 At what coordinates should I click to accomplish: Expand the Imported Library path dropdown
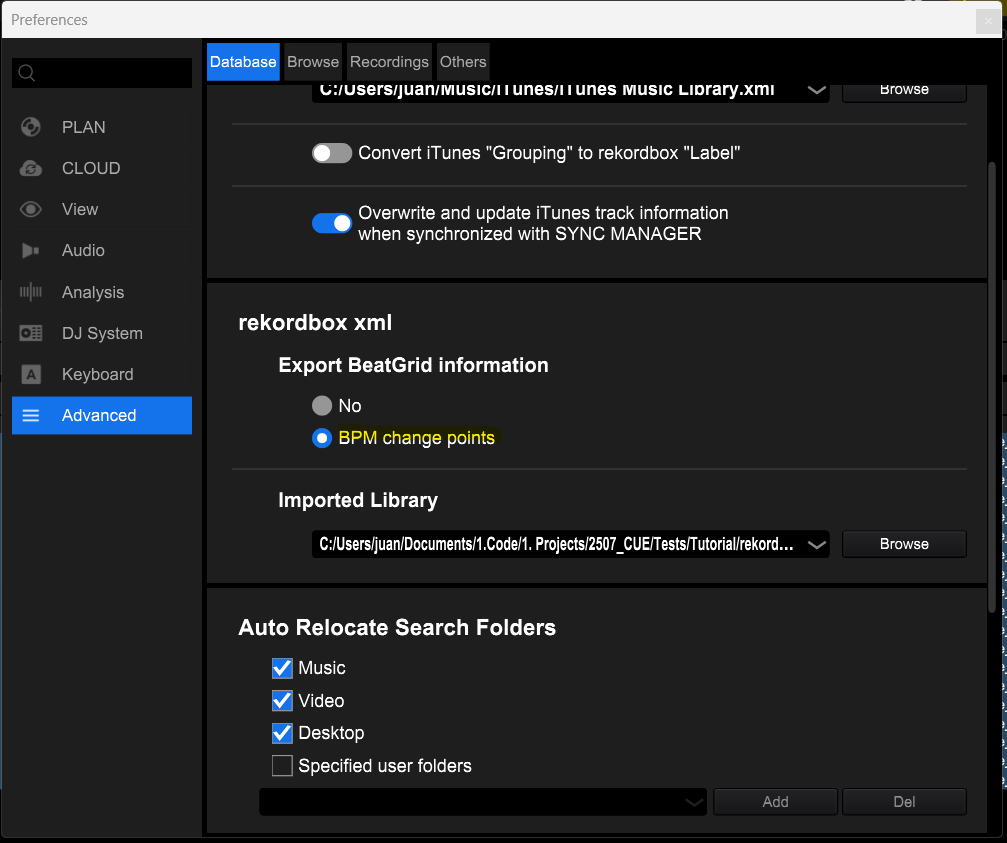point(816,544)
